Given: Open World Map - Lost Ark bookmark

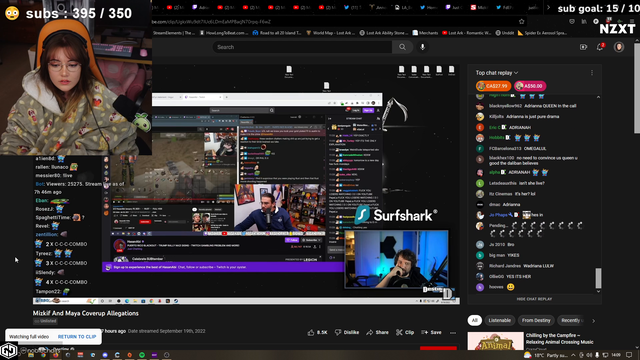Looking at the screenshot, I should coord(331,33).
